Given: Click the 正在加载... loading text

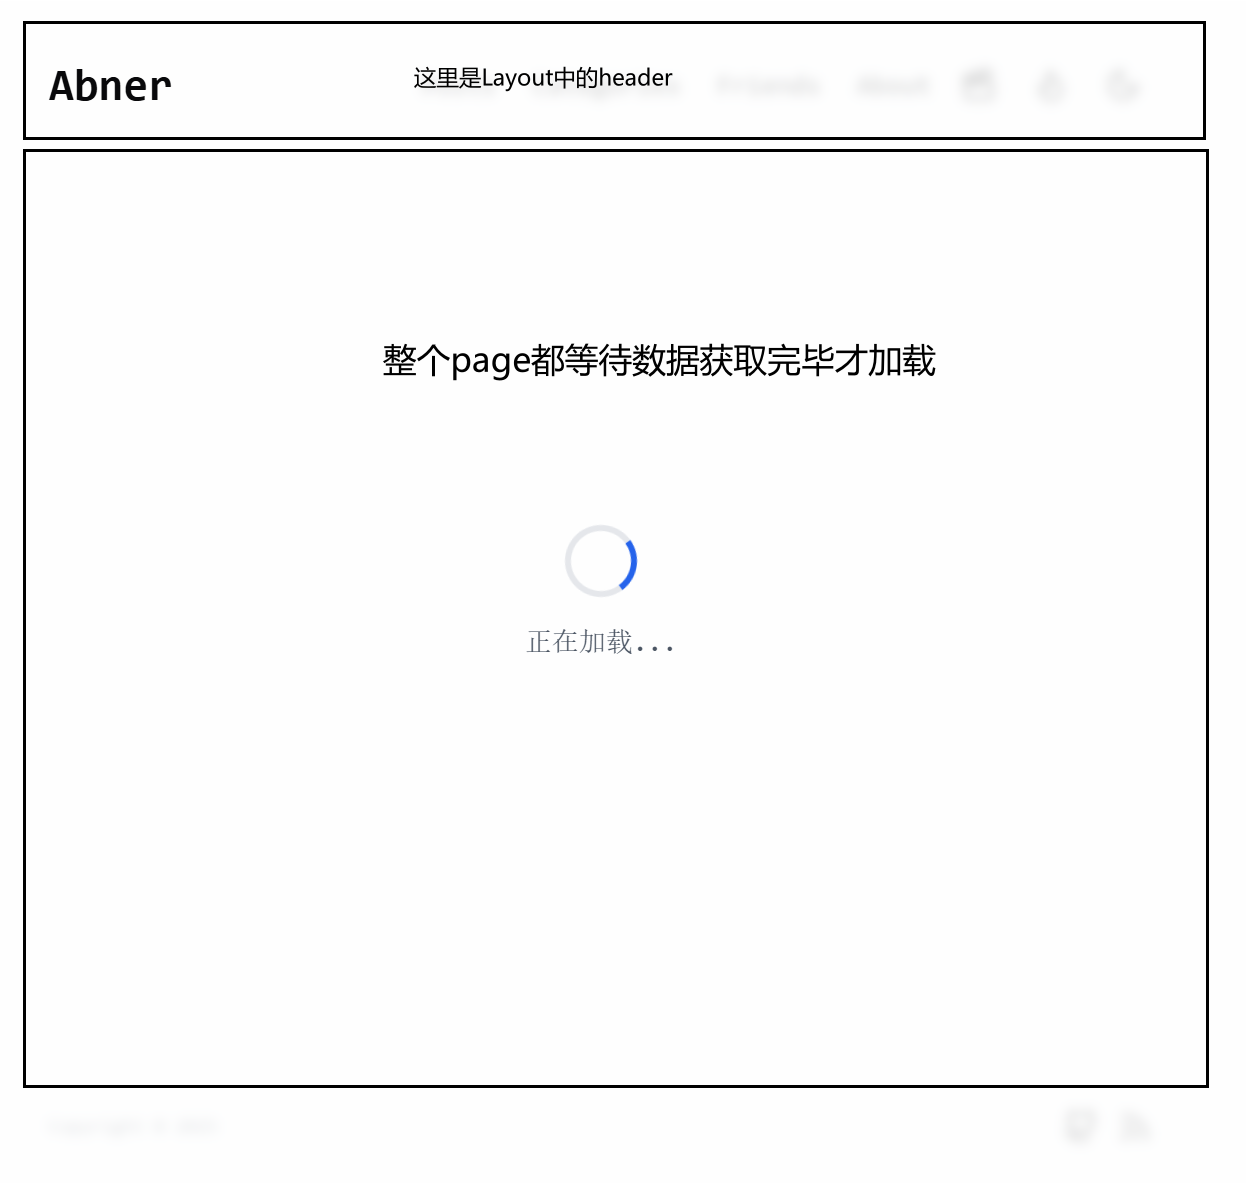Looking at the screenshot, I should tap(601, 642).
